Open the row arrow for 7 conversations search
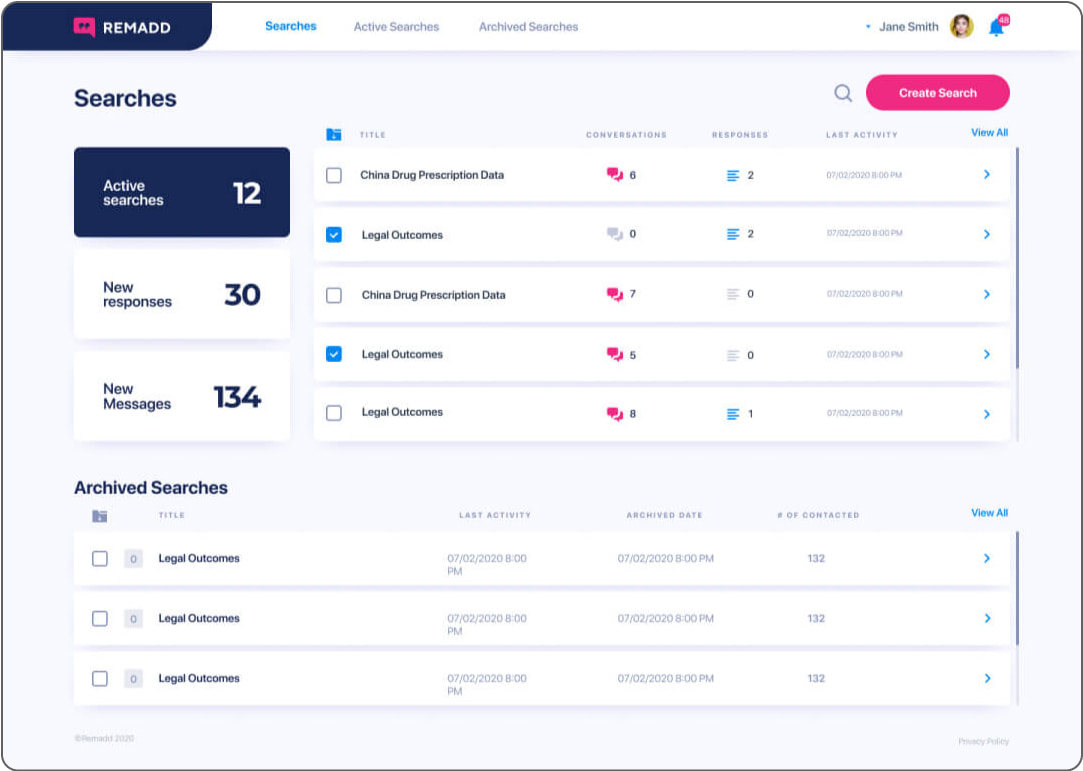Viewport: 1083px width, 771px height. [986, 295]
